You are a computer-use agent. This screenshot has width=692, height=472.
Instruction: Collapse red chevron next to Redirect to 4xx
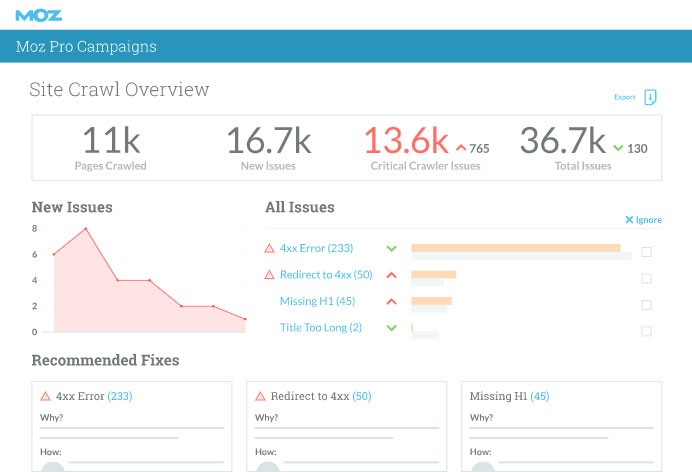(x=391, y=275)
